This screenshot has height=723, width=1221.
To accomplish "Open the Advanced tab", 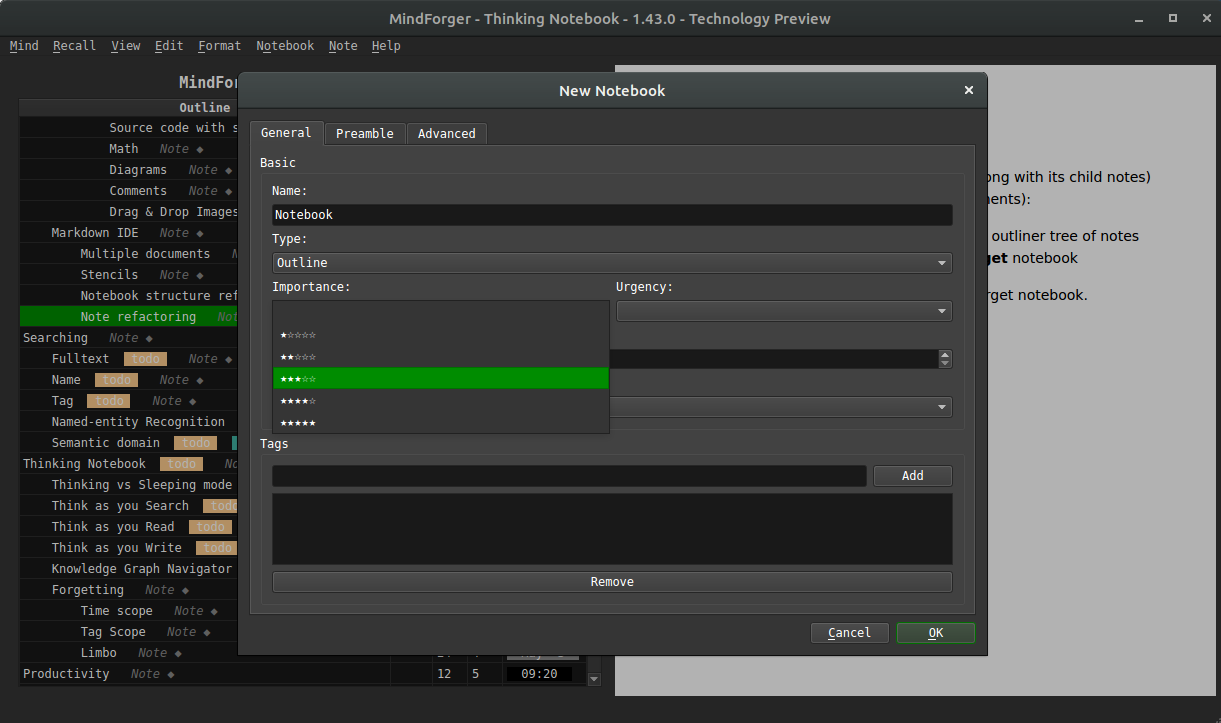I will [x=446, y=134].
